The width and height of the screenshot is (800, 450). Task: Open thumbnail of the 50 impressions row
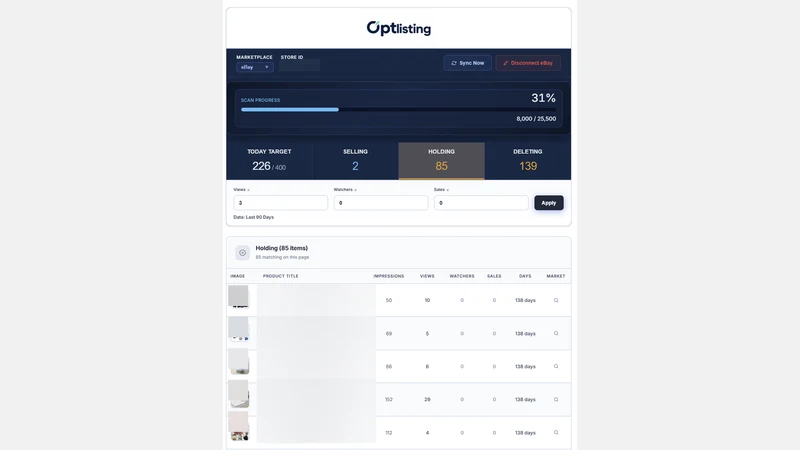point(238,297)
